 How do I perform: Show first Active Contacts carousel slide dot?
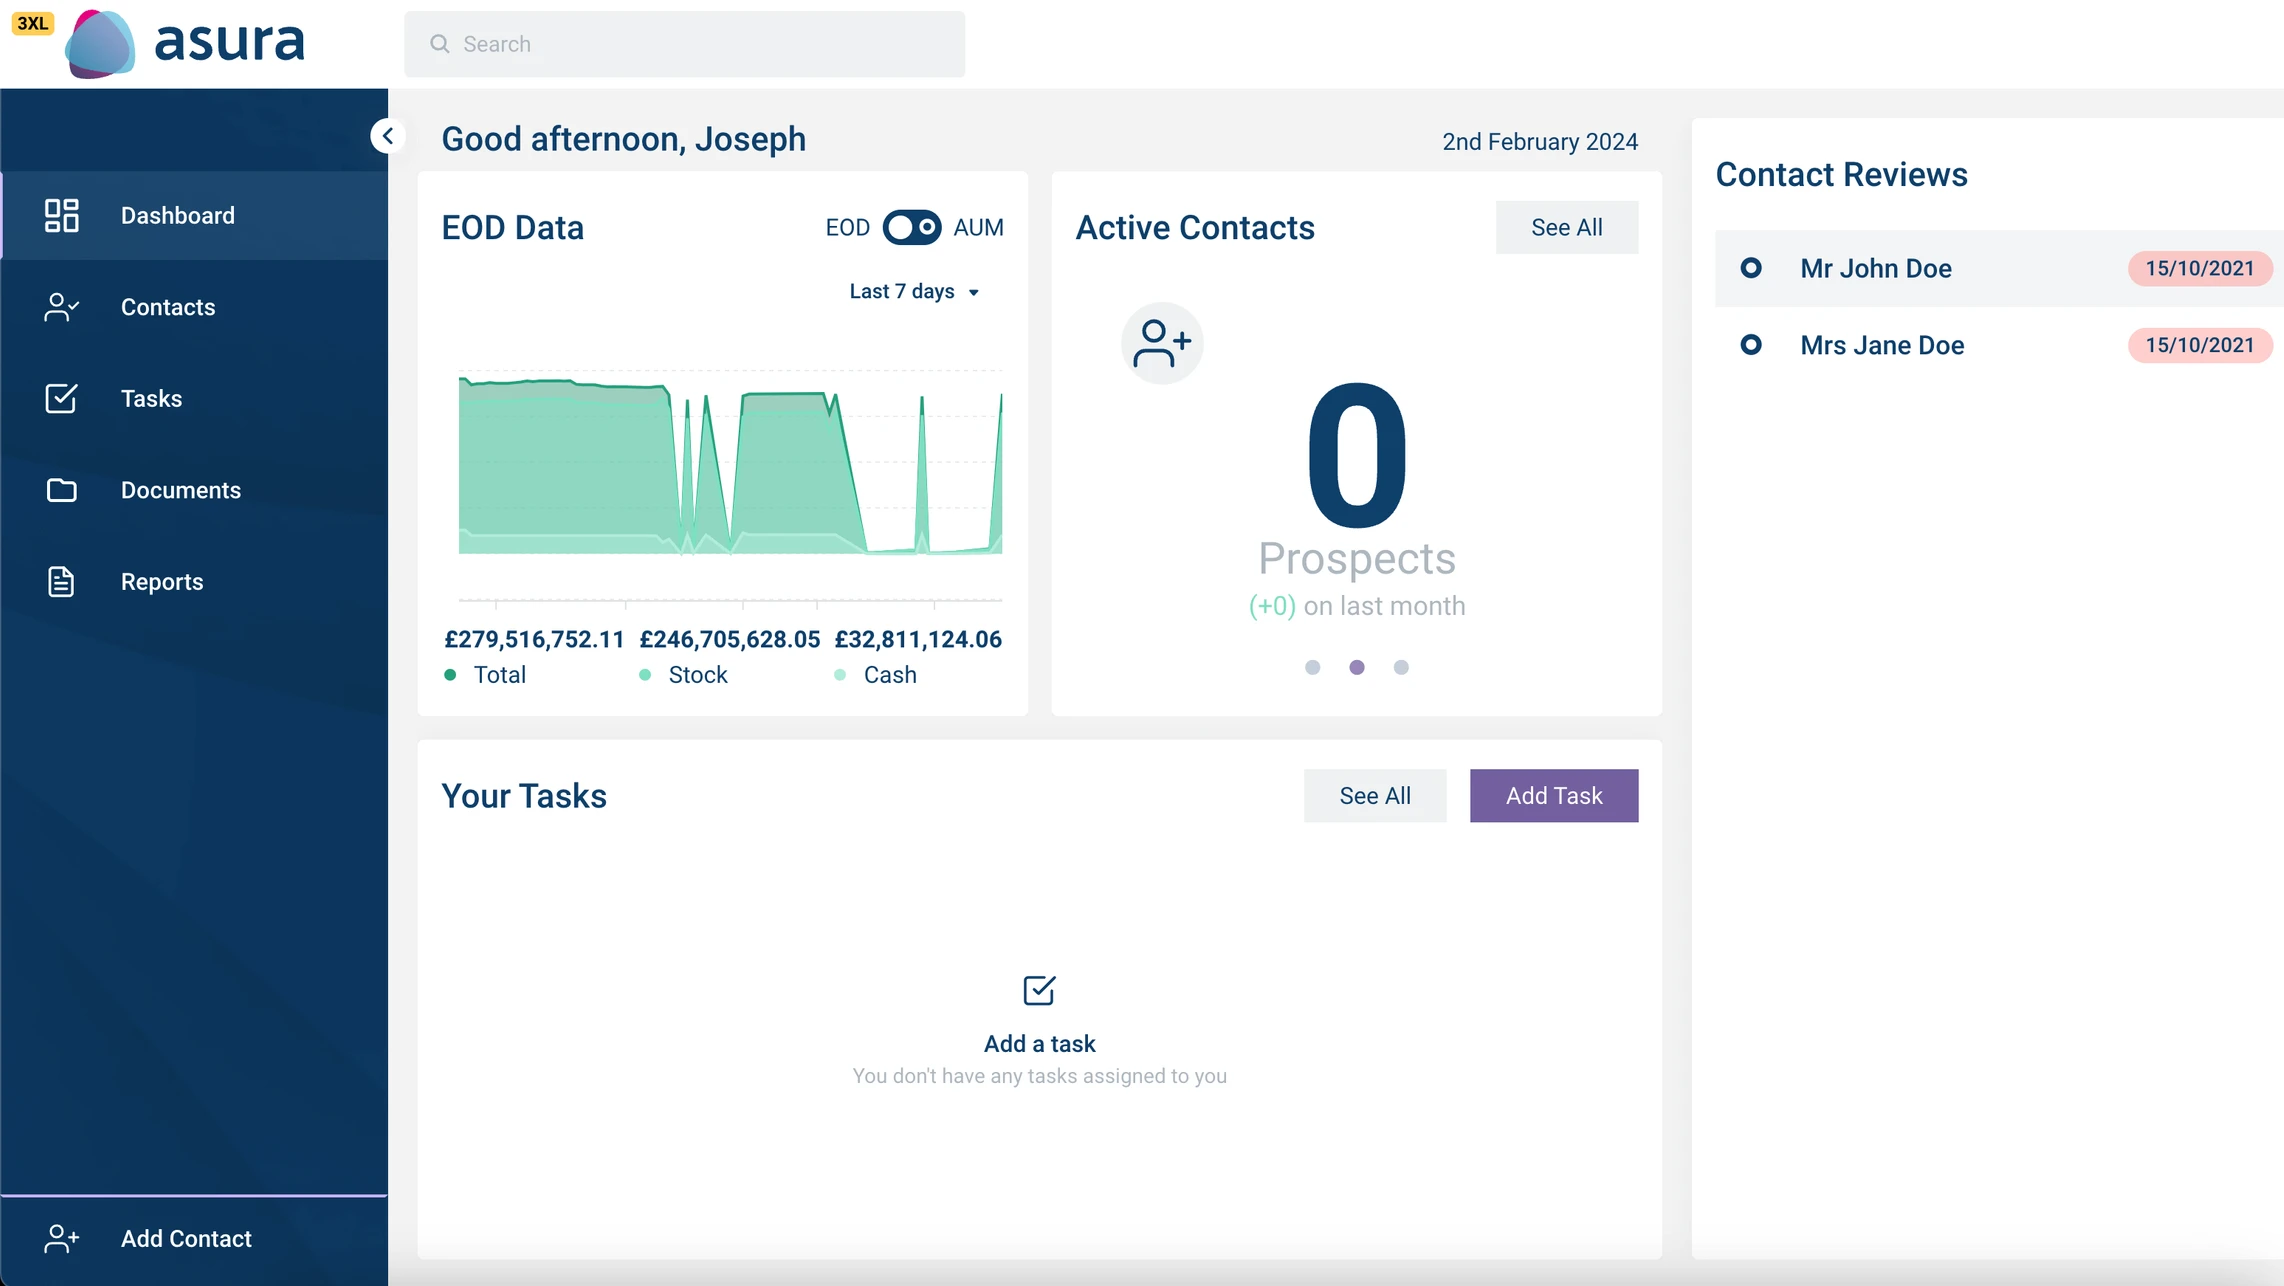(1312, 667)
